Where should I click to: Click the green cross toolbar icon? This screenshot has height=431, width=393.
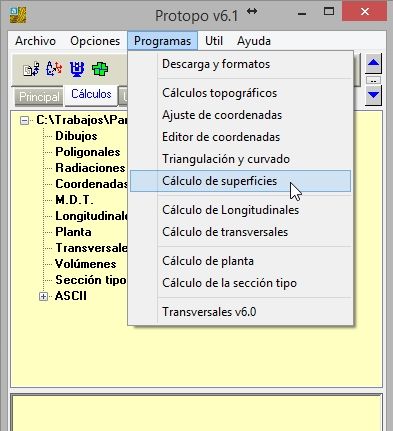pos(100,69)
